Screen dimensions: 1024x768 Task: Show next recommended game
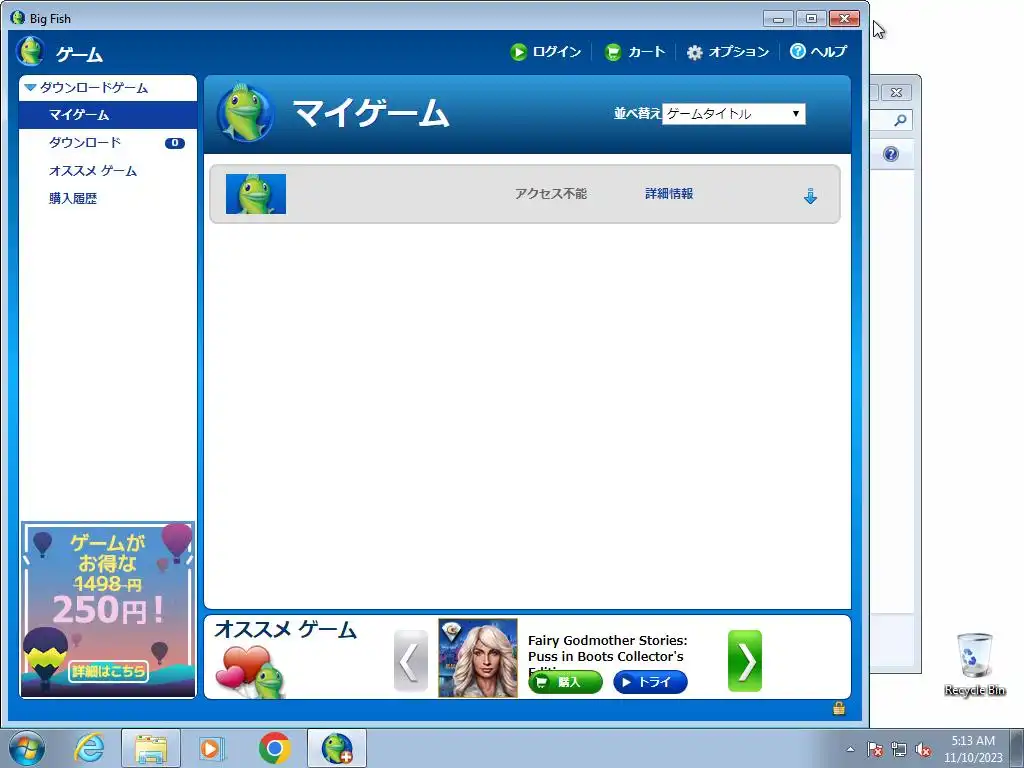click(x=745, y=661)
